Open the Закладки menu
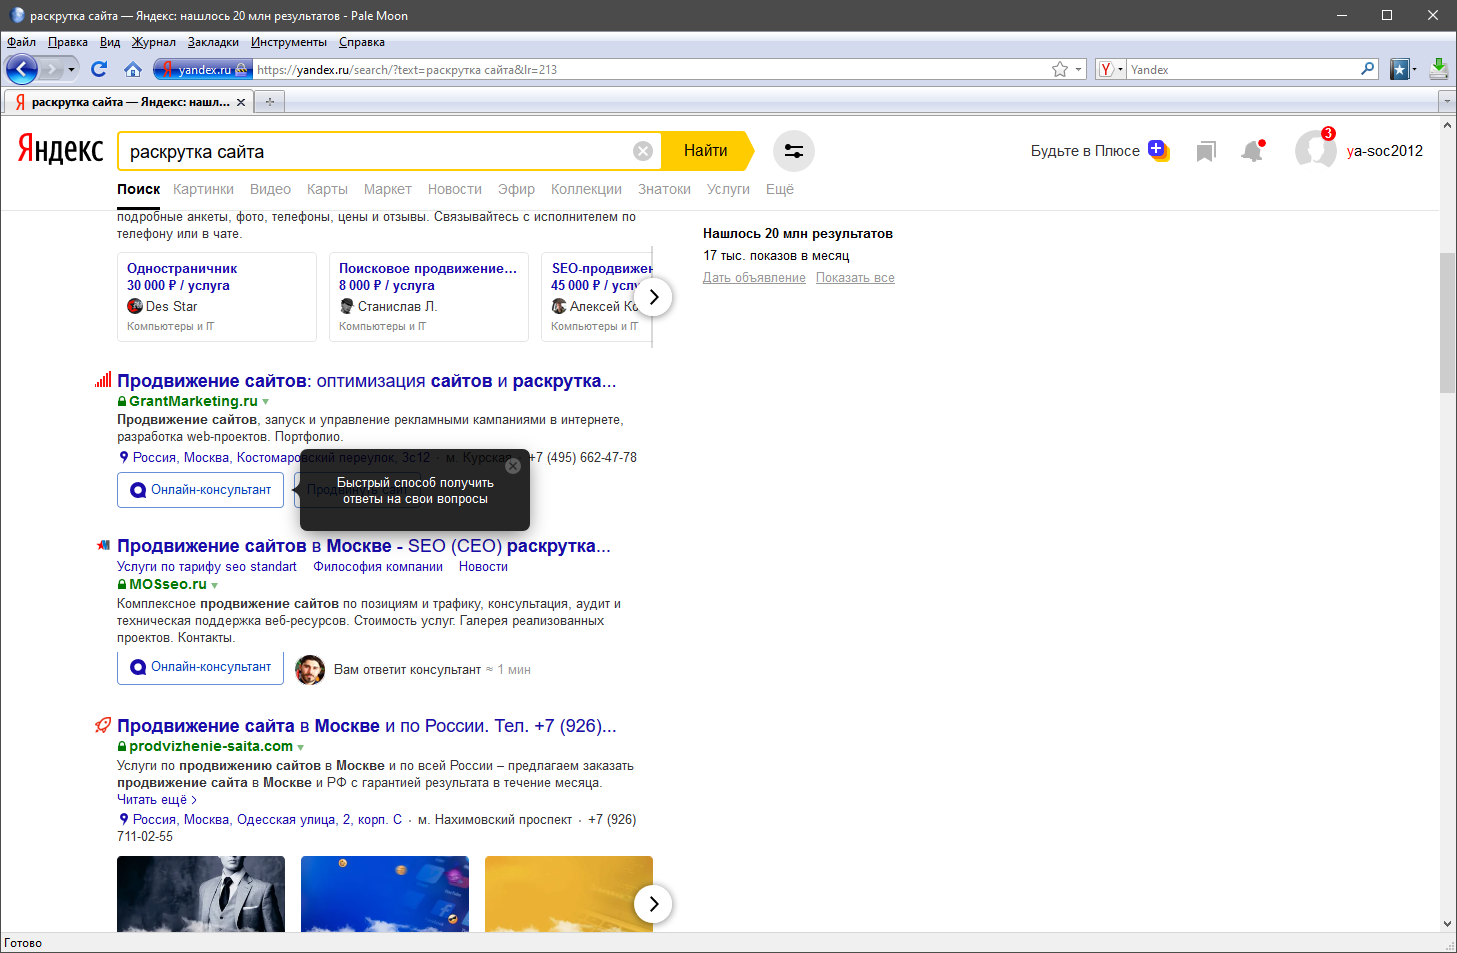Image resolution: width=1457 pixels, height=953 pixels. tap(213, 42)
